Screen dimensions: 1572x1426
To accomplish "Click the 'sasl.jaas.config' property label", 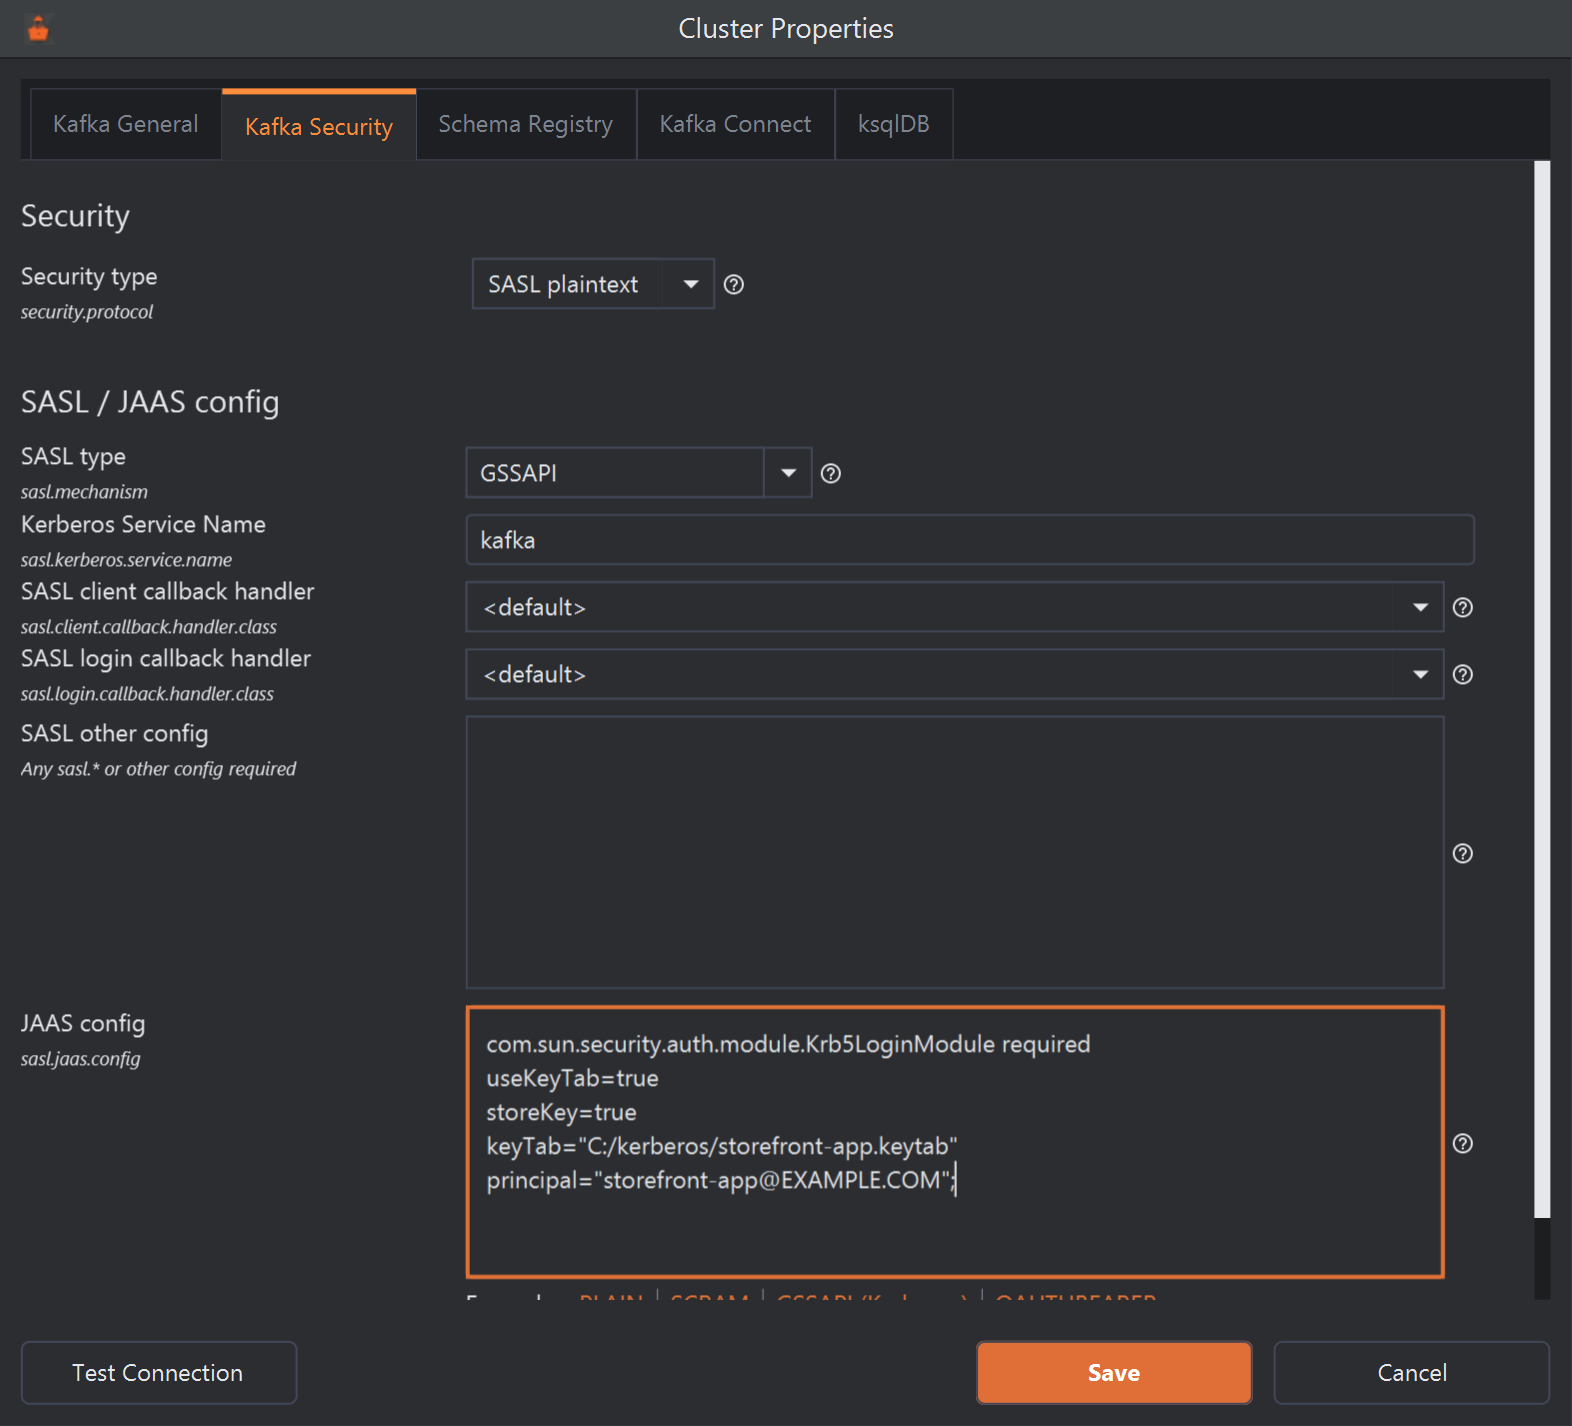I will [x=81, y=1059].
